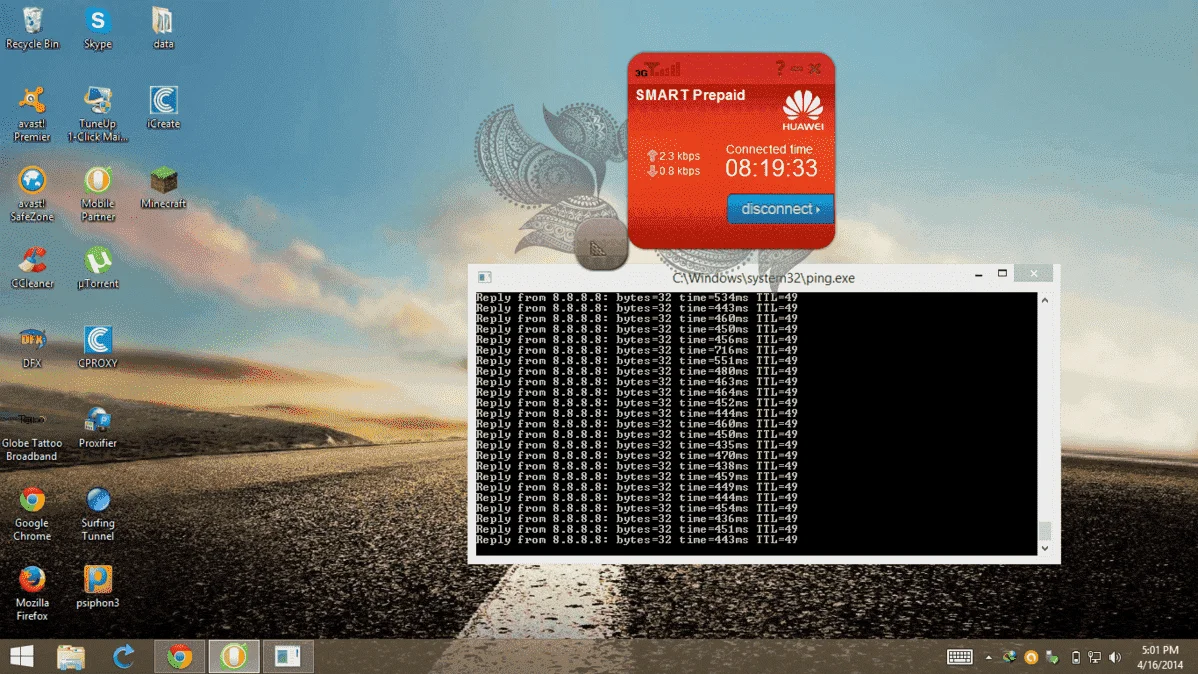Click the grey statistics tab beside widget
Viewport: 1198px width, 674px height.
(601, 245)
